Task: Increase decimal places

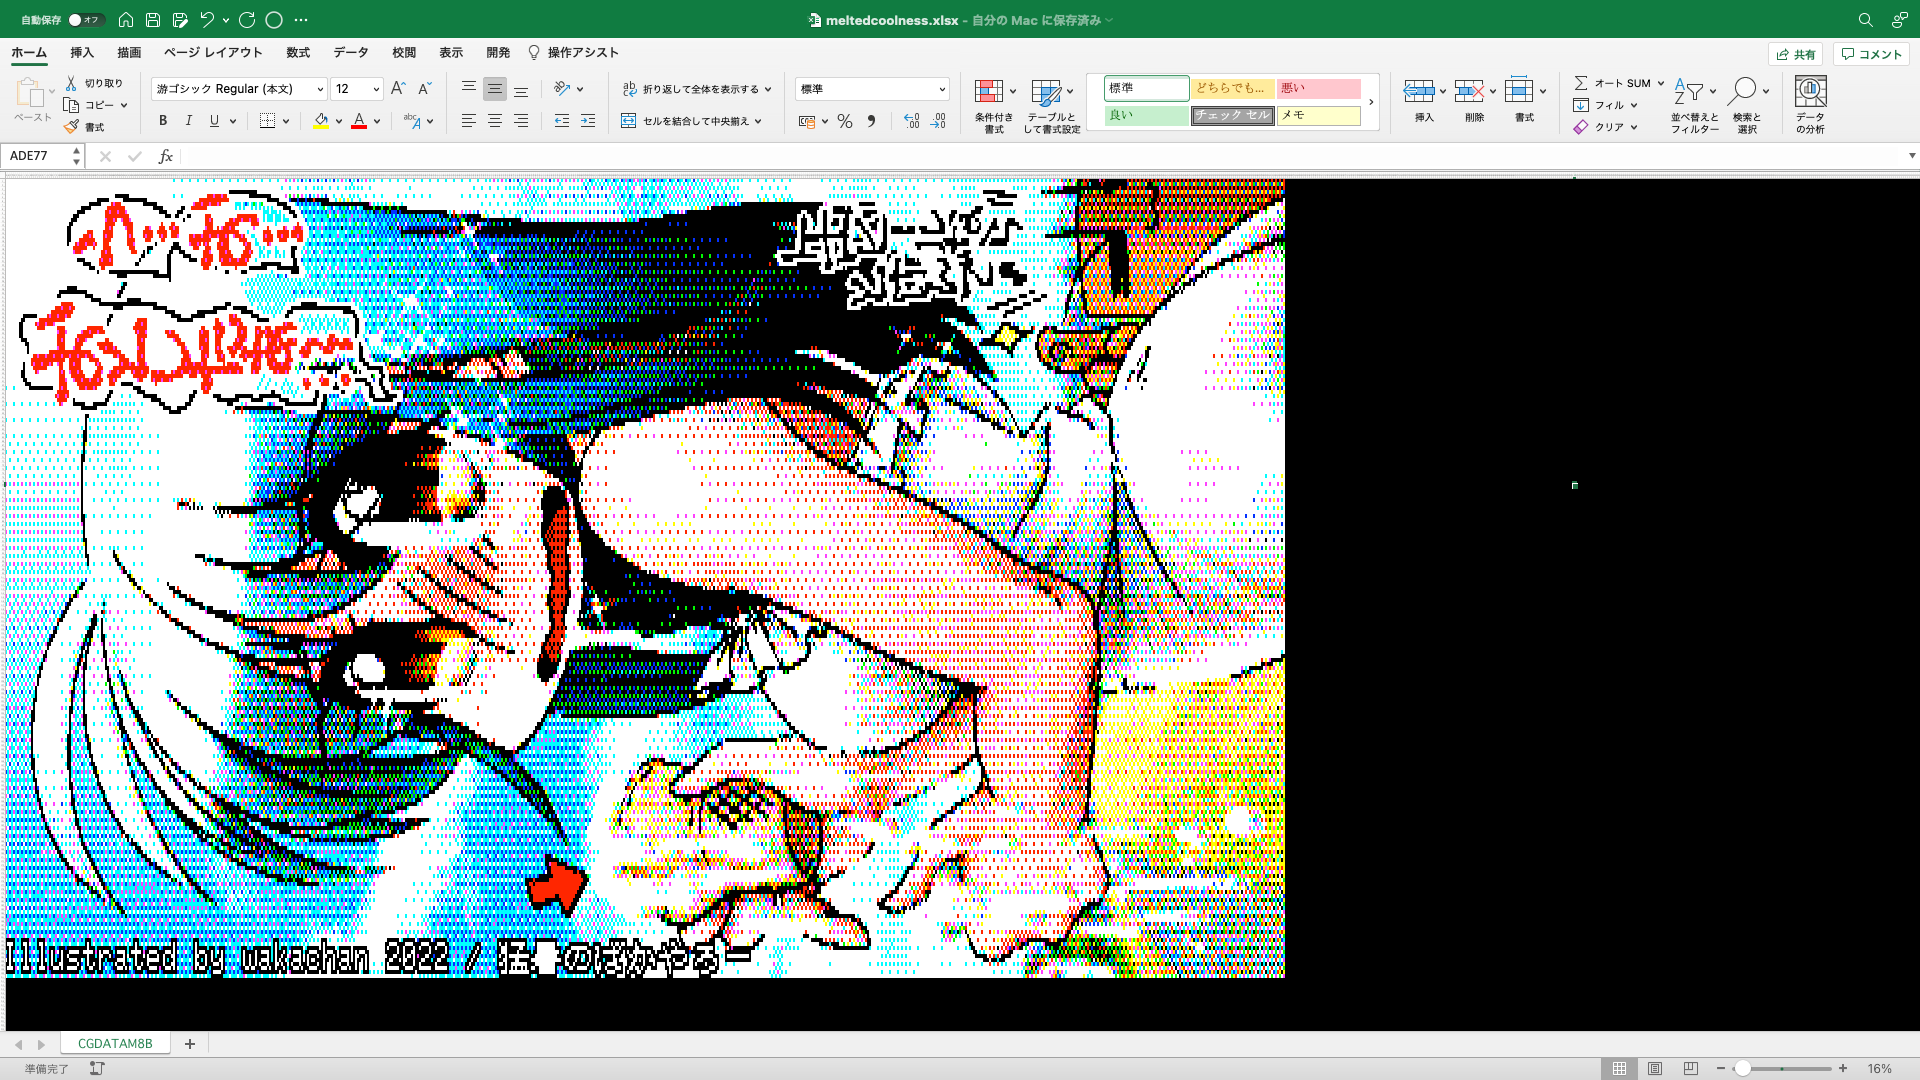Action: (911, 121)
